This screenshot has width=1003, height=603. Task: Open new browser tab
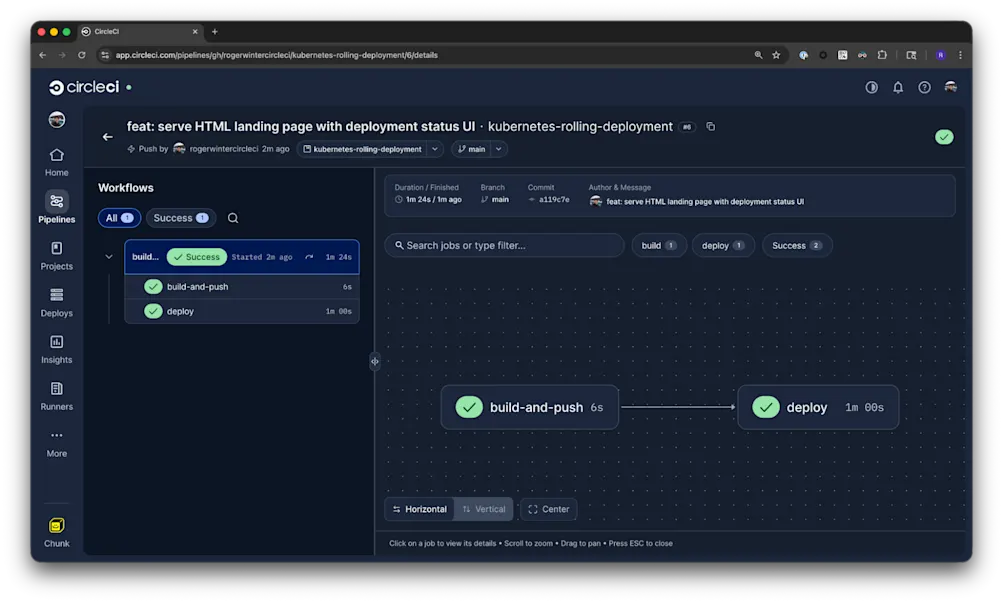pos(215,31)
